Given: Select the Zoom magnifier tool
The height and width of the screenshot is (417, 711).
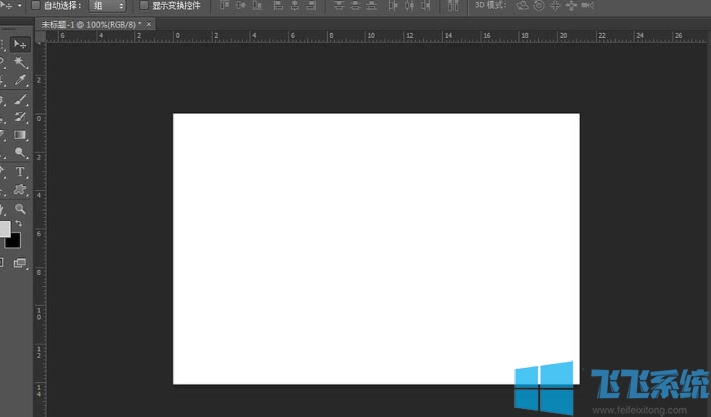Looking at the screenshot, I should [x=20, y=209].
